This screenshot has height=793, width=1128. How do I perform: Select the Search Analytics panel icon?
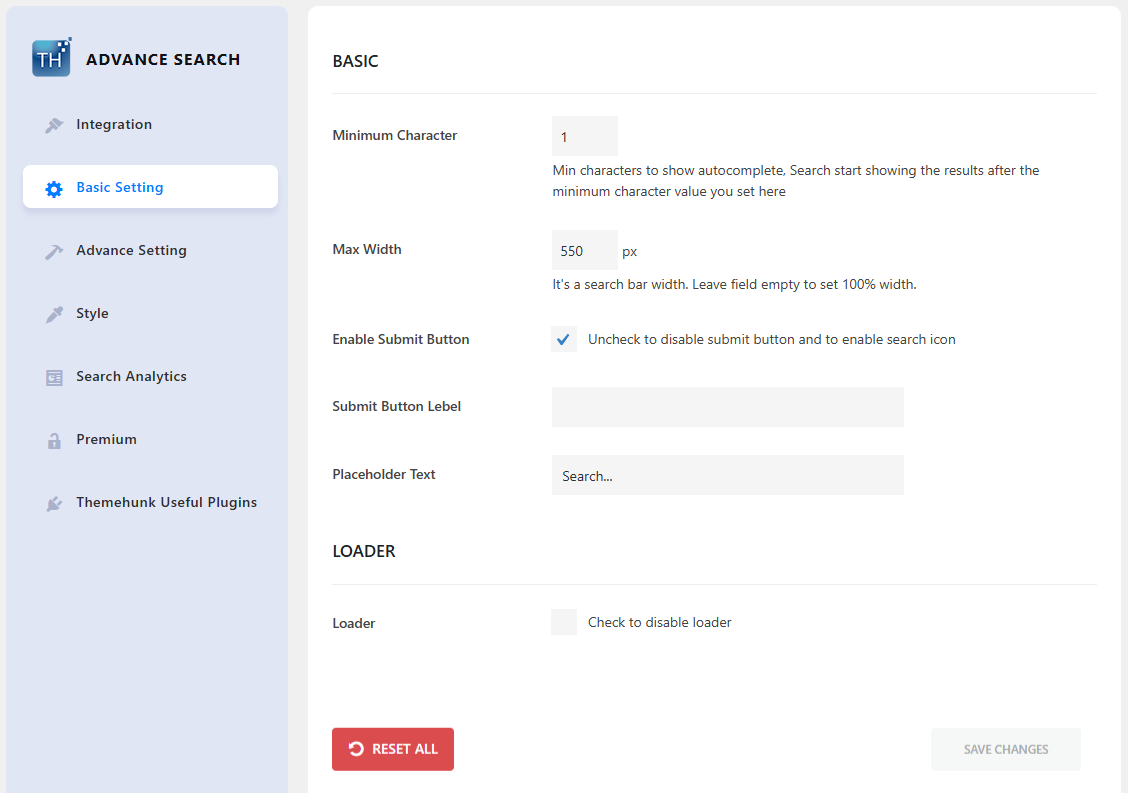click(54, 377)
